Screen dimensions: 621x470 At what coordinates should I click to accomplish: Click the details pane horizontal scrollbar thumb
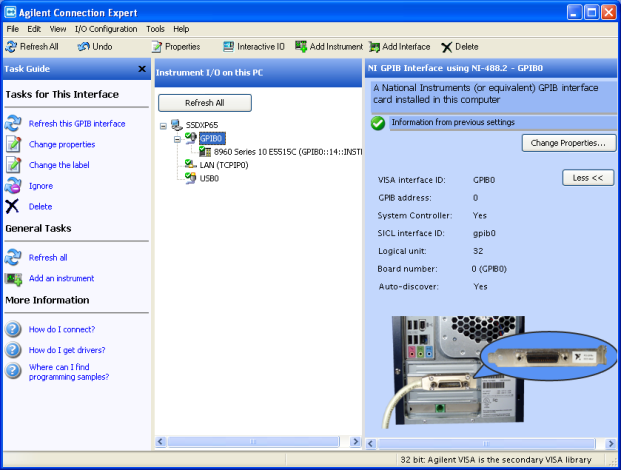(486, 443)
